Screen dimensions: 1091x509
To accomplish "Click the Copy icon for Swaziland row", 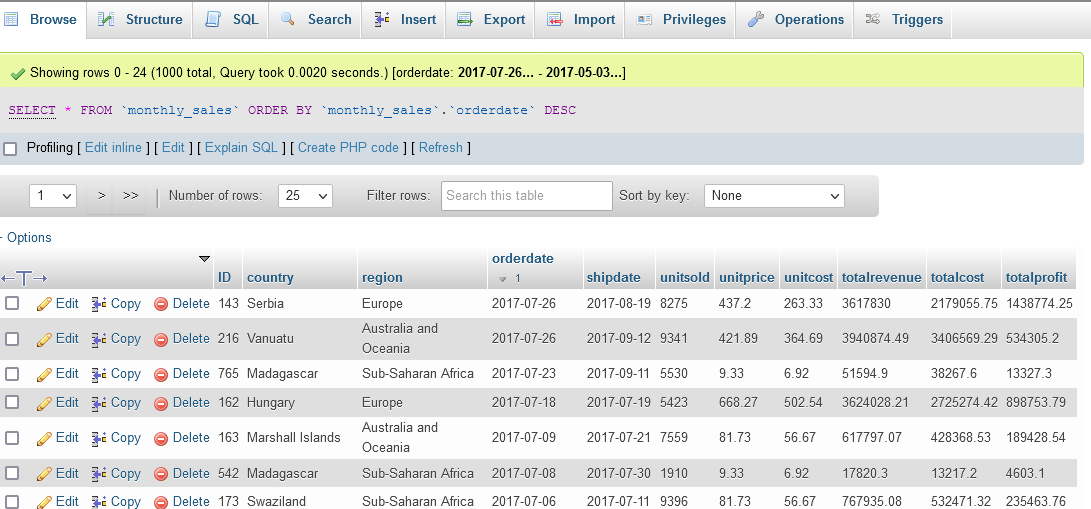I will (99, 501).
